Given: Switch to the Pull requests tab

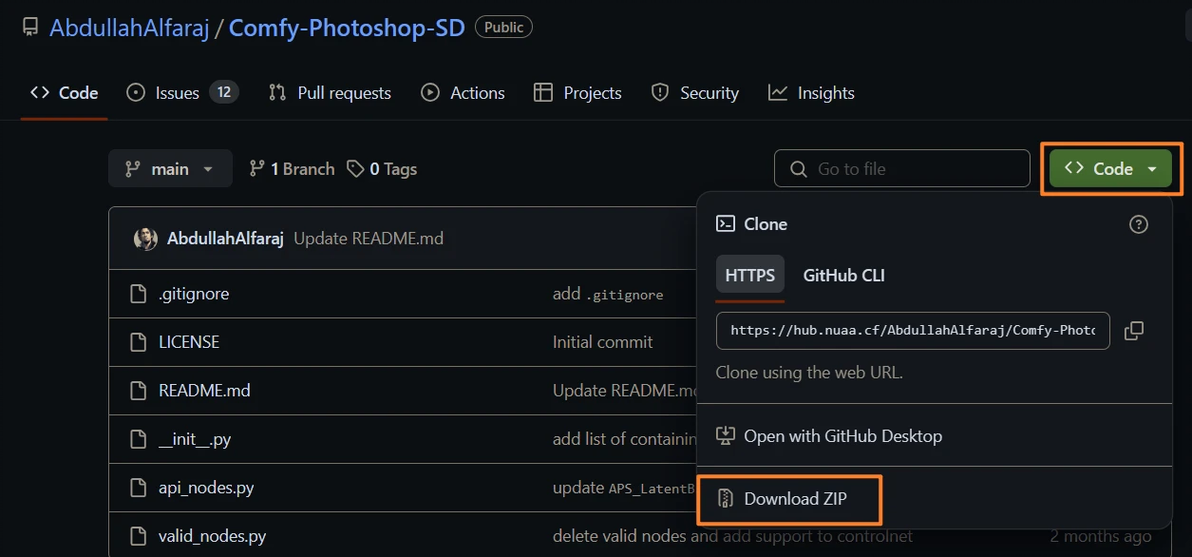Looking at the screenshot, I should pos(330,93).
